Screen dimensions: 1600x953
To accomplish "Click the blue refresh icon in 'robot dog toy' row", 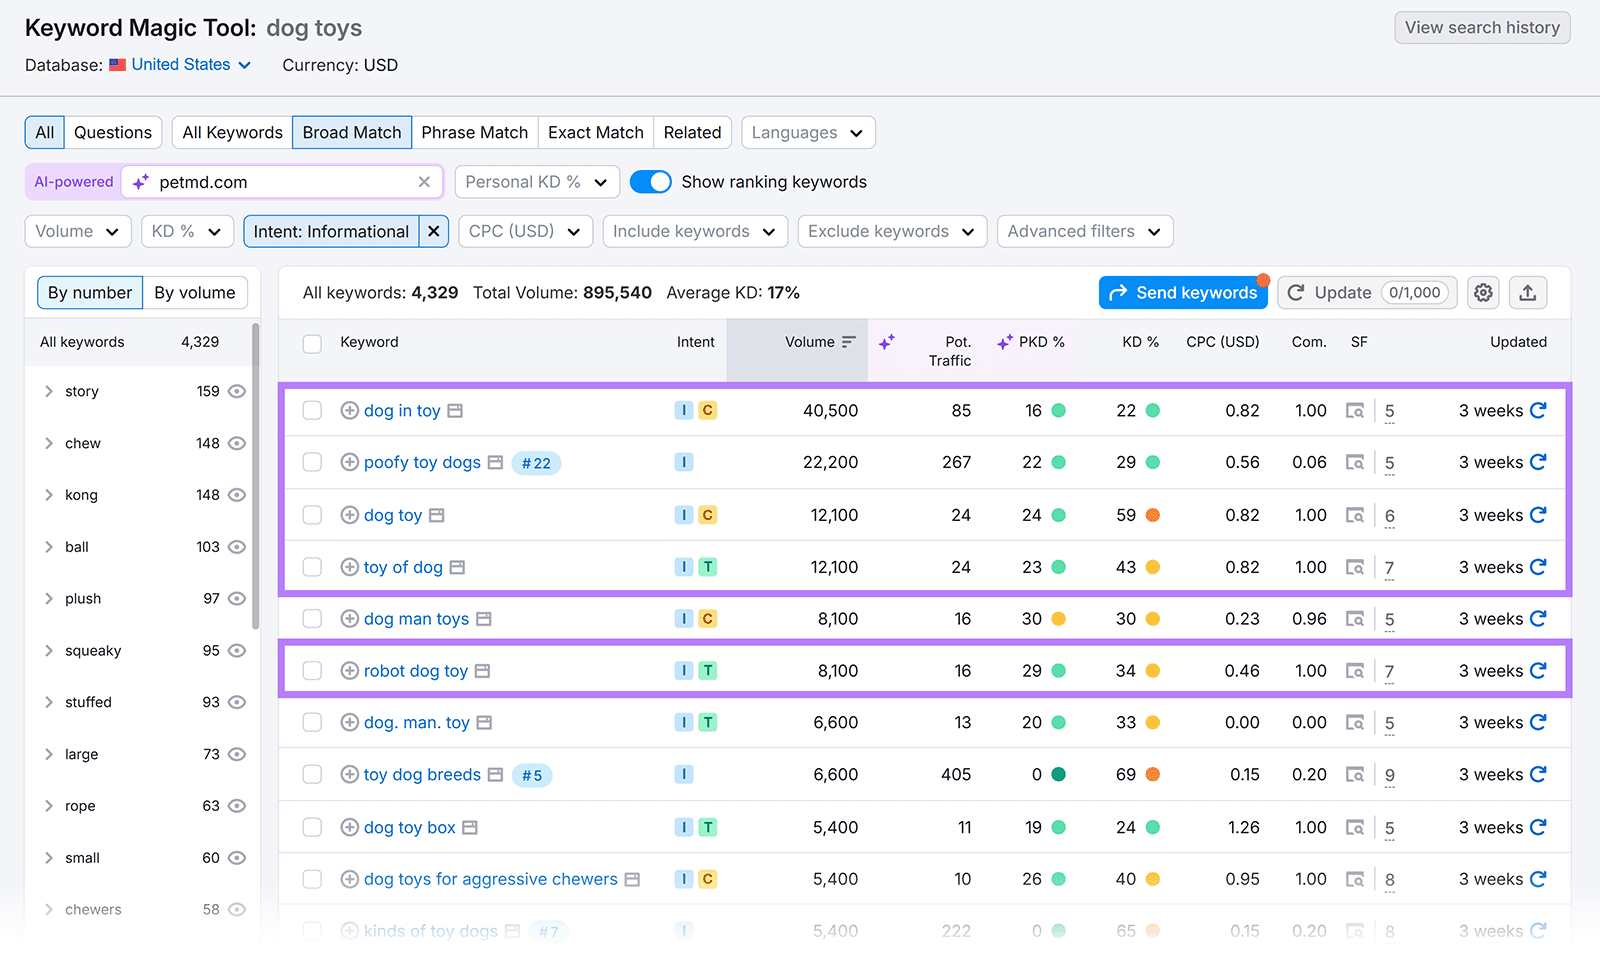I will click(x=1540, y=670).
